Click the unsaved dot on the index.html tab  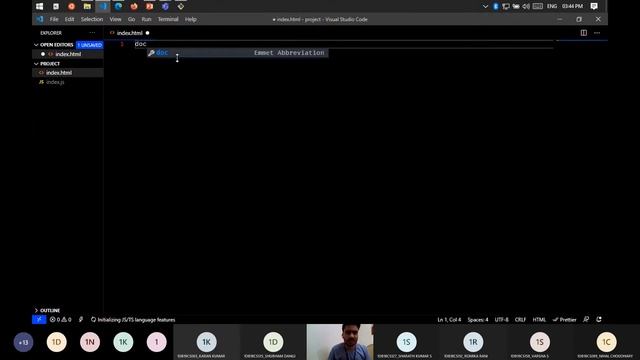pyautogui.click(x=147, y=33)
